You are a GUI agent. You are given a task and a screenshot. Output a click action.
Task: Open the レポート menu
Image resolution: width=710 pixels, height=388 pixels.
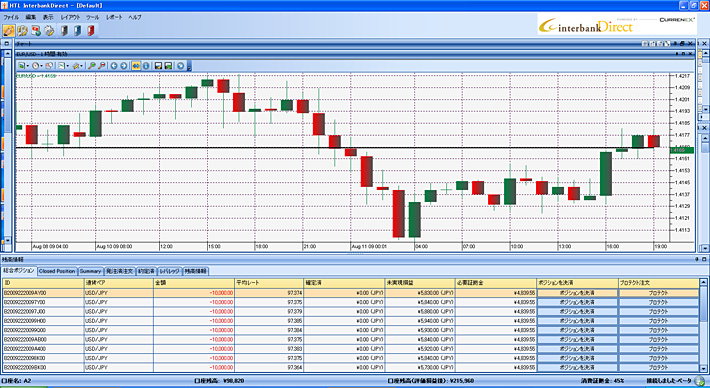114,17
